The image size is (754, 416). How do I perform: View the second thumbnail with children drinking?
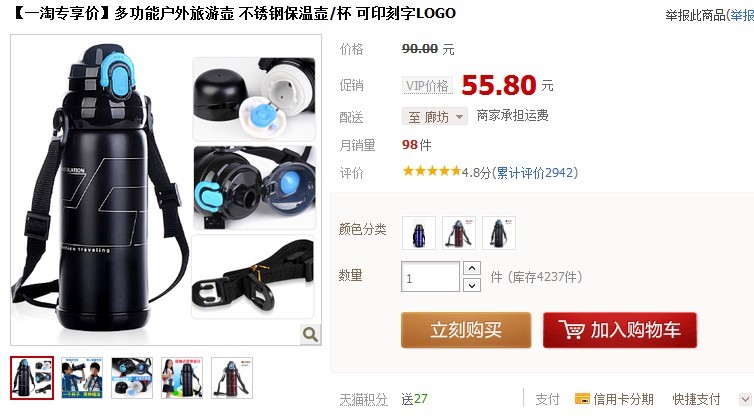82,378
